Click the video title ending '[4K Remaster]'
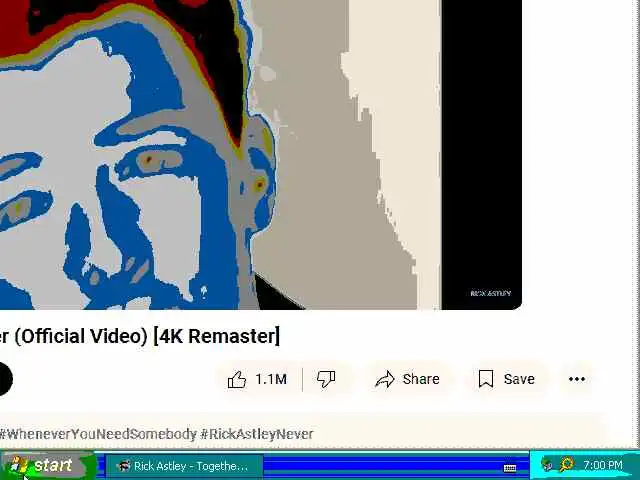The height and width of the screenshot is (480, 640). pos(140,336)
